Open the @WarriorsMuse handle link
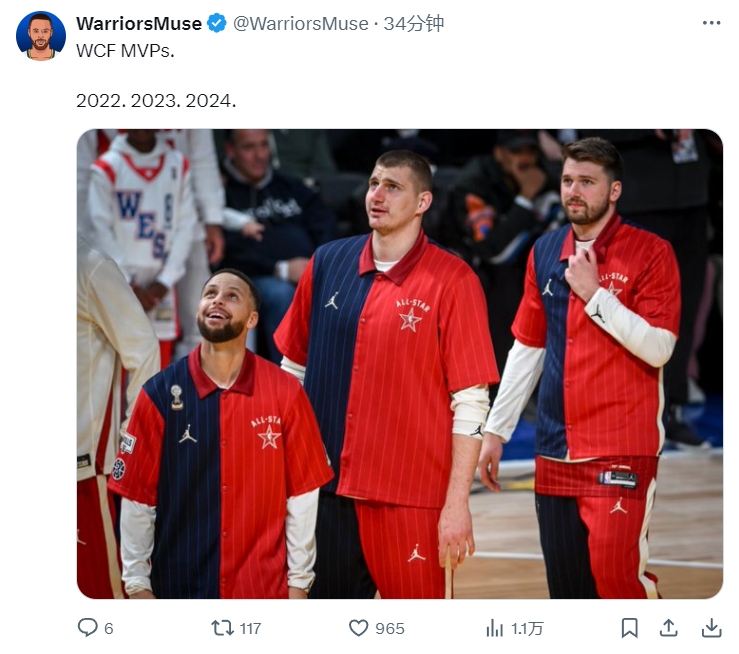This screenshot has height=654, width=739. (x=301, y=24)
